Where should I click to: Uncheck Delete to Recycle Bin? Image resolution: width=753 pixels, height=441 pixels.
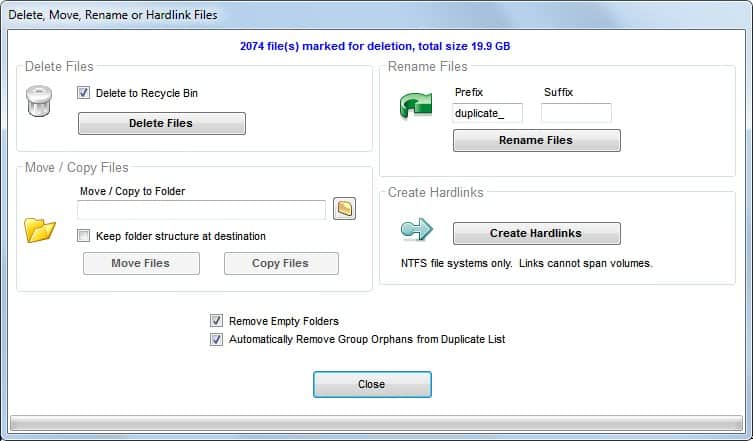[84, 93]
